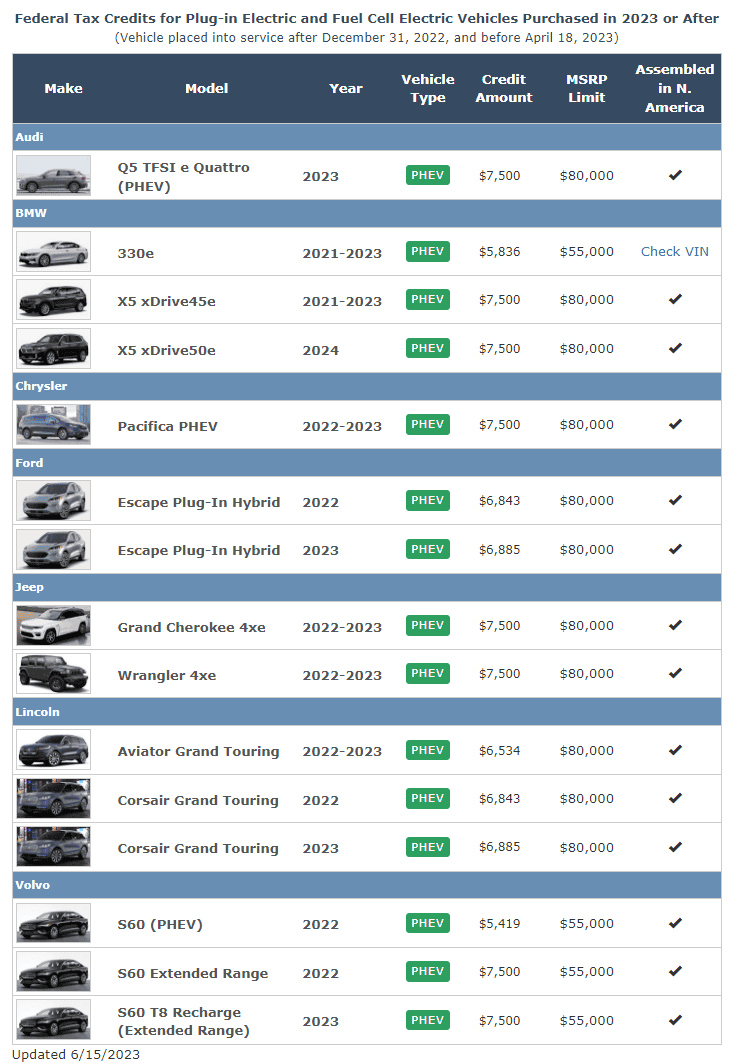Open the Check VIN link for BMW 330e
740x1064 pixels.
(x=674, y=252)
